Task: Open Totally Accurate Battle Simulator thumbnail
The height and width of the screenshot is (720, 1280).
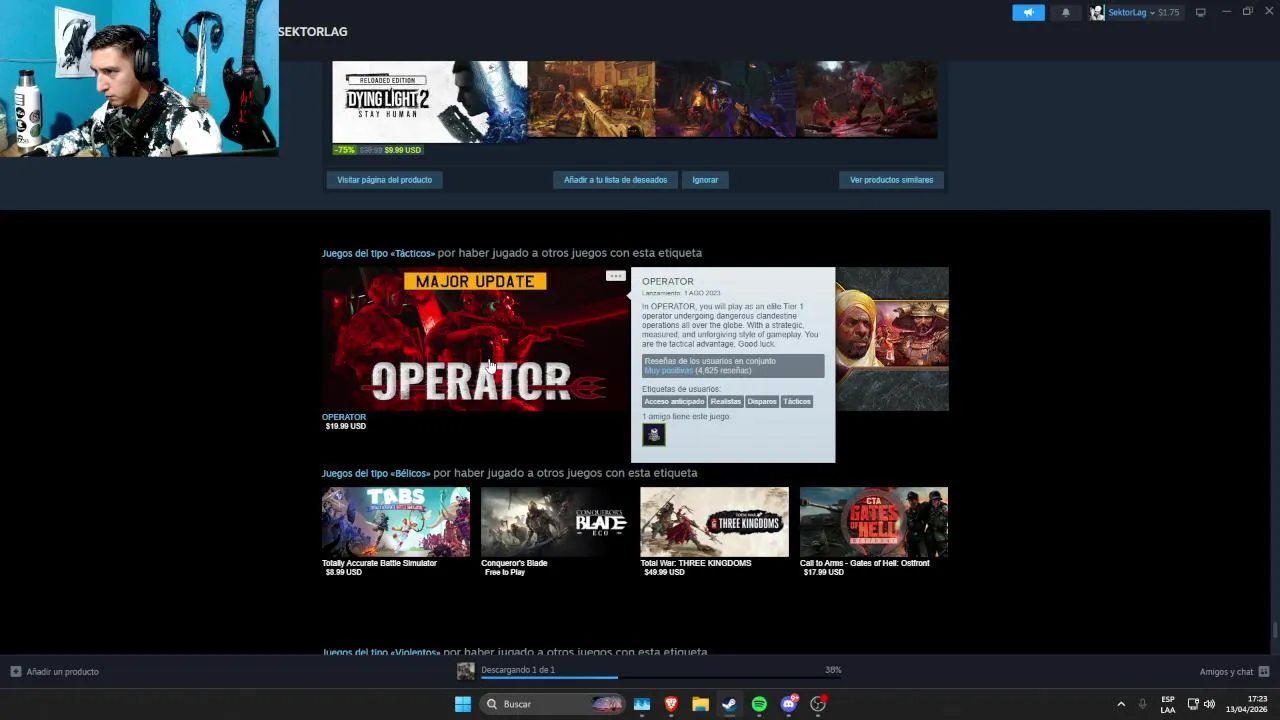Action: tap(396, 522)
